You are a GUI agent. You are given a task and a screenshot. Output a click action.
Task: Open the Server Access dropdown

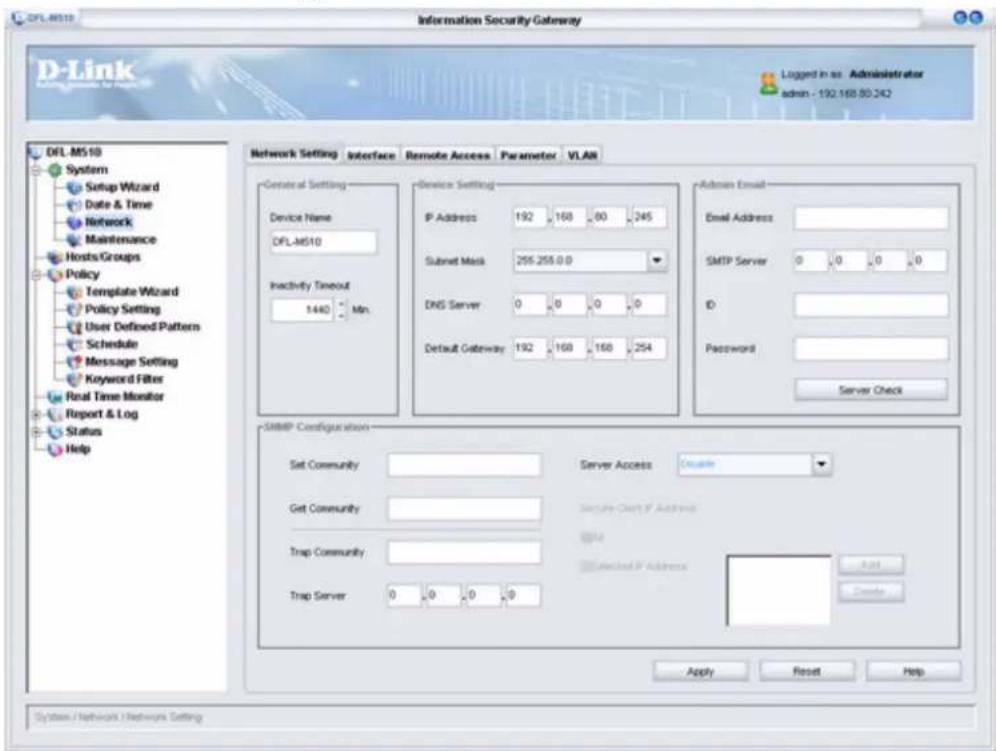pos(821,464)
